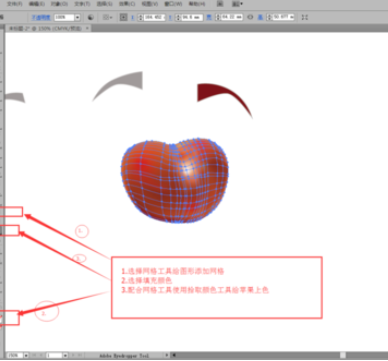Open the 编辑(E) menu

click(36, 4)
